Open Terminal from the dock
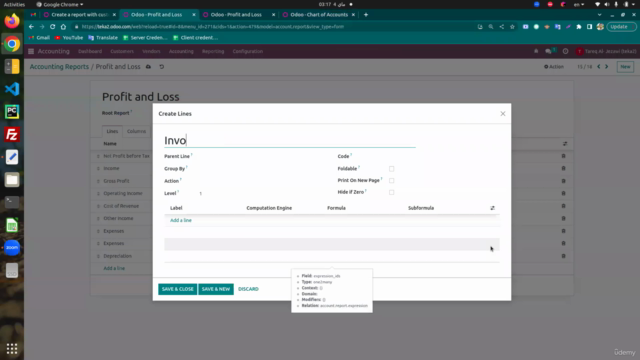This screenshot has height=360, width=640. point(12,202)
